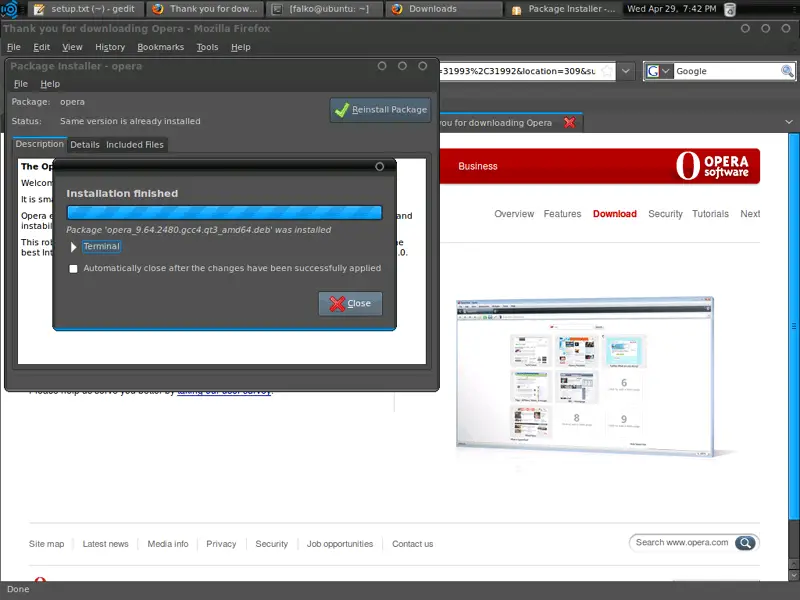Click the Job opportunities footer link
The height and width of the screenshot is (600, 800).
coord(340,544)
